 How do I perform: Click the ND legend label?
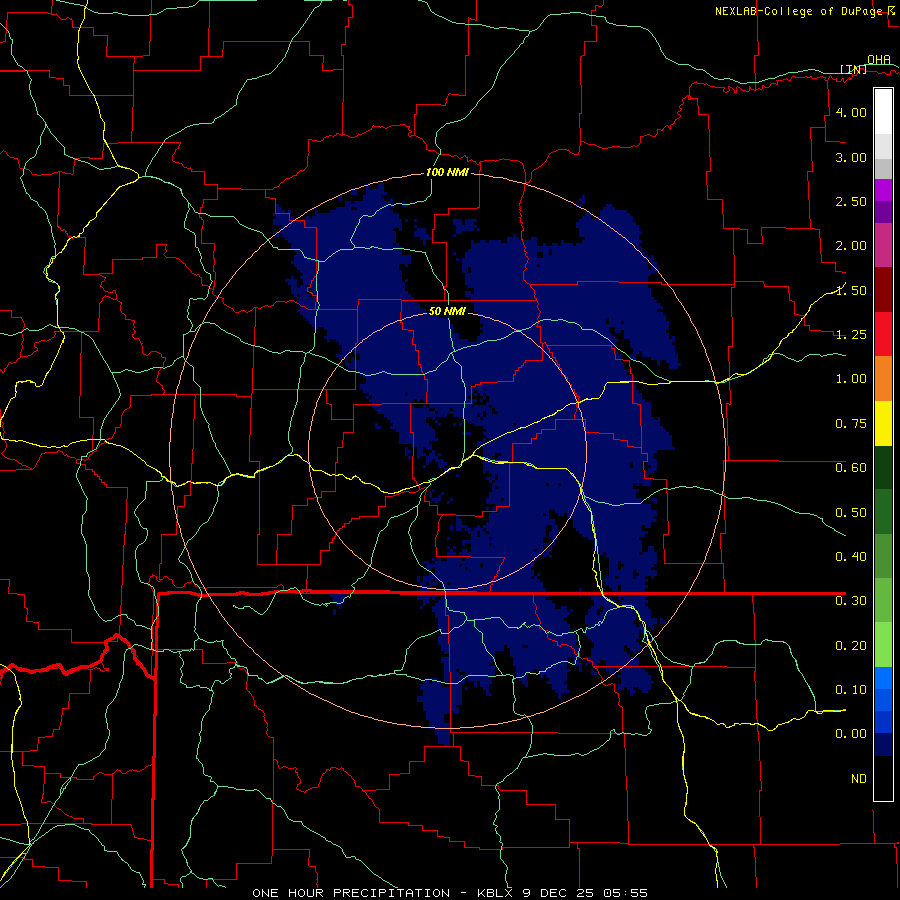tap(859, 779)
